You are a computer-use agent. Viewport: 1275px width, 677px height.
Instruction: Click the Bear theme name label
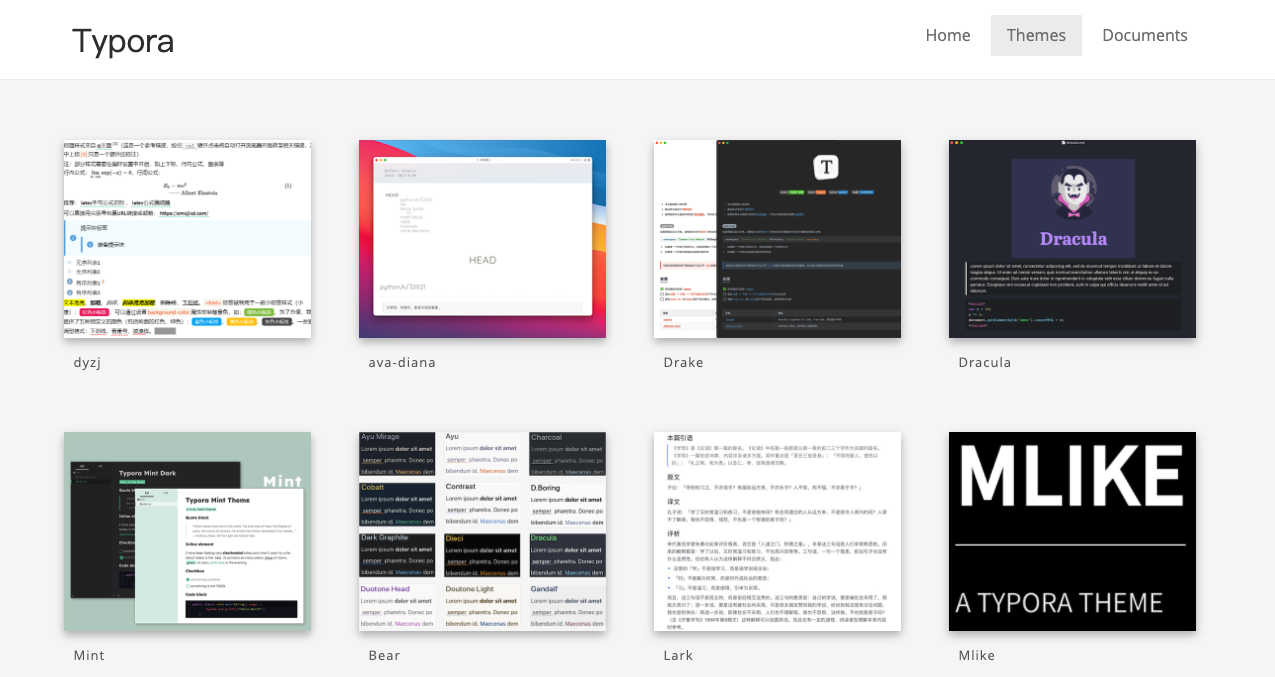click(384, 655)
